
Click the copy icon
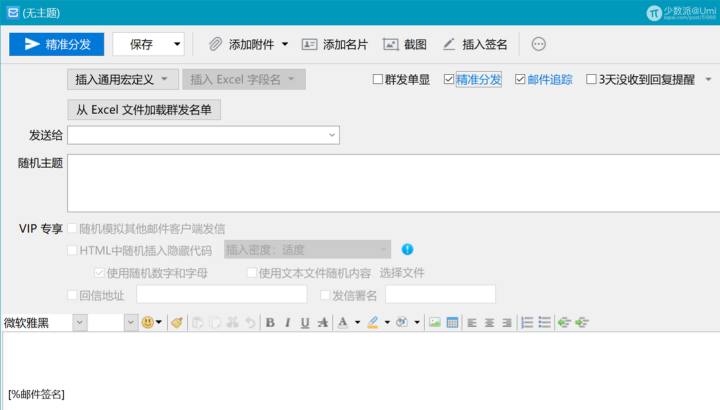click(215, 323)
